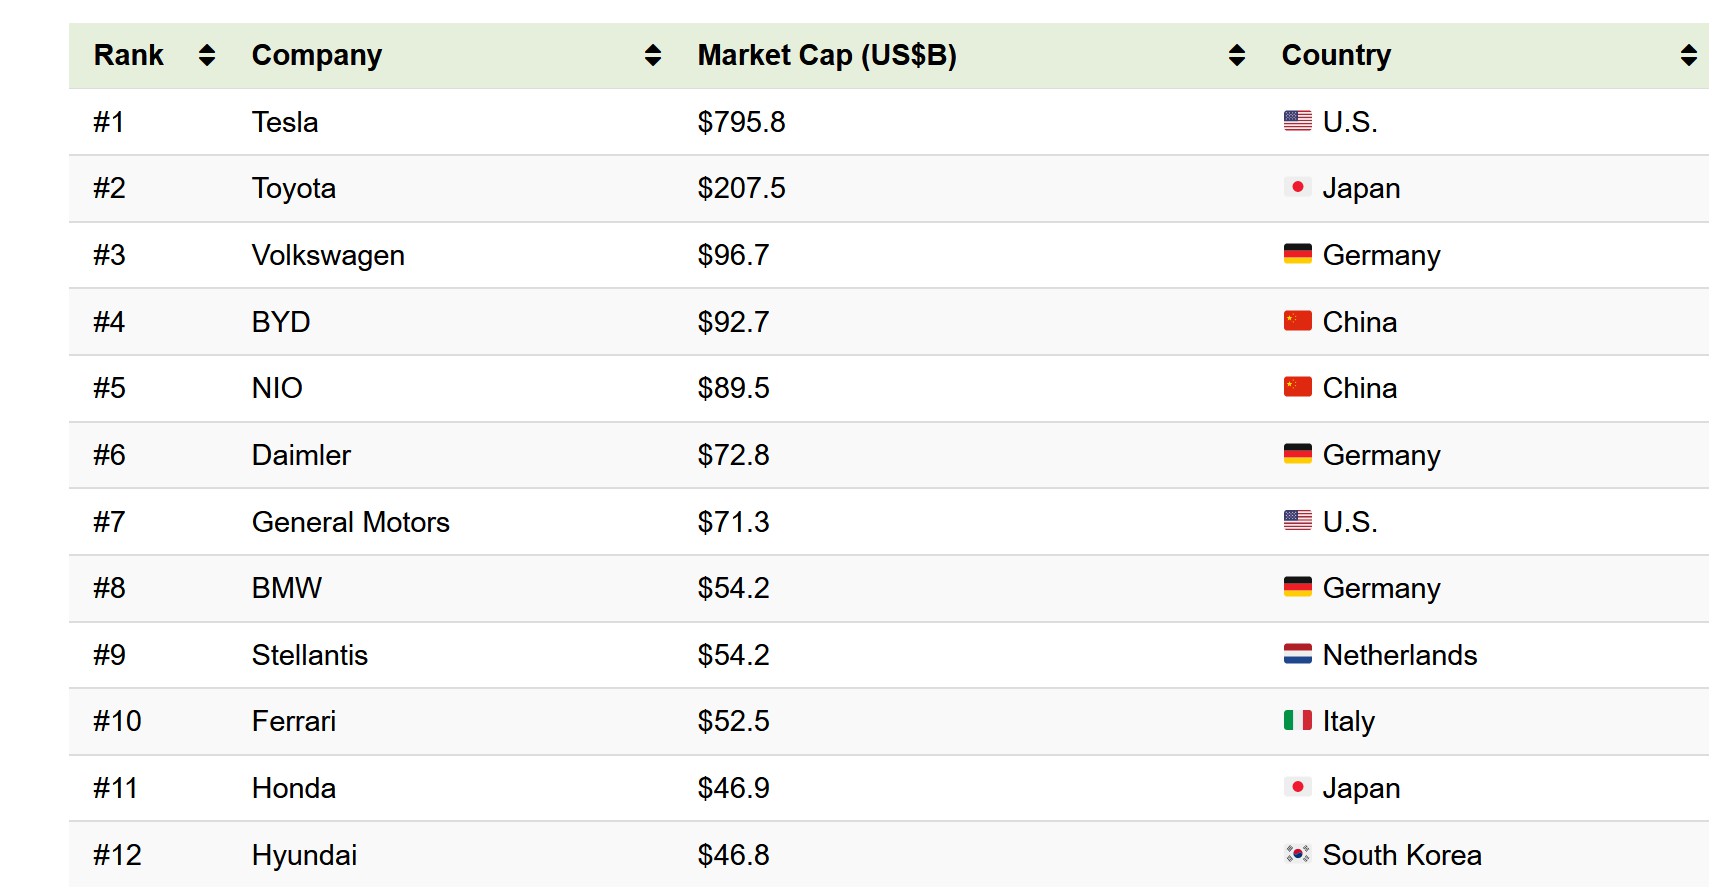The height and width of the screenshot is (893, 1731).
Task: Click the #10 rank cell for Ferrari
Action: point(117,721)
